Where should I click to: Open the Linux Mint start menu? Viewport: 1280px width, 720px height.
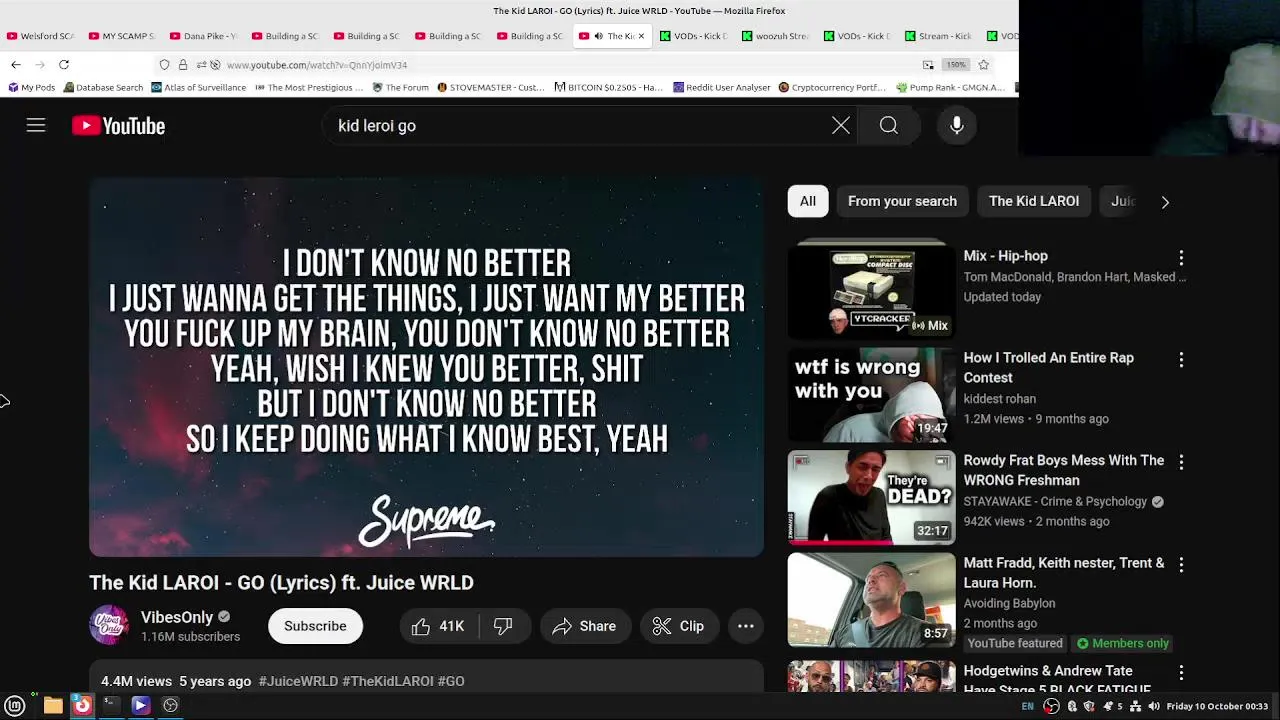(x=15, y=705)
